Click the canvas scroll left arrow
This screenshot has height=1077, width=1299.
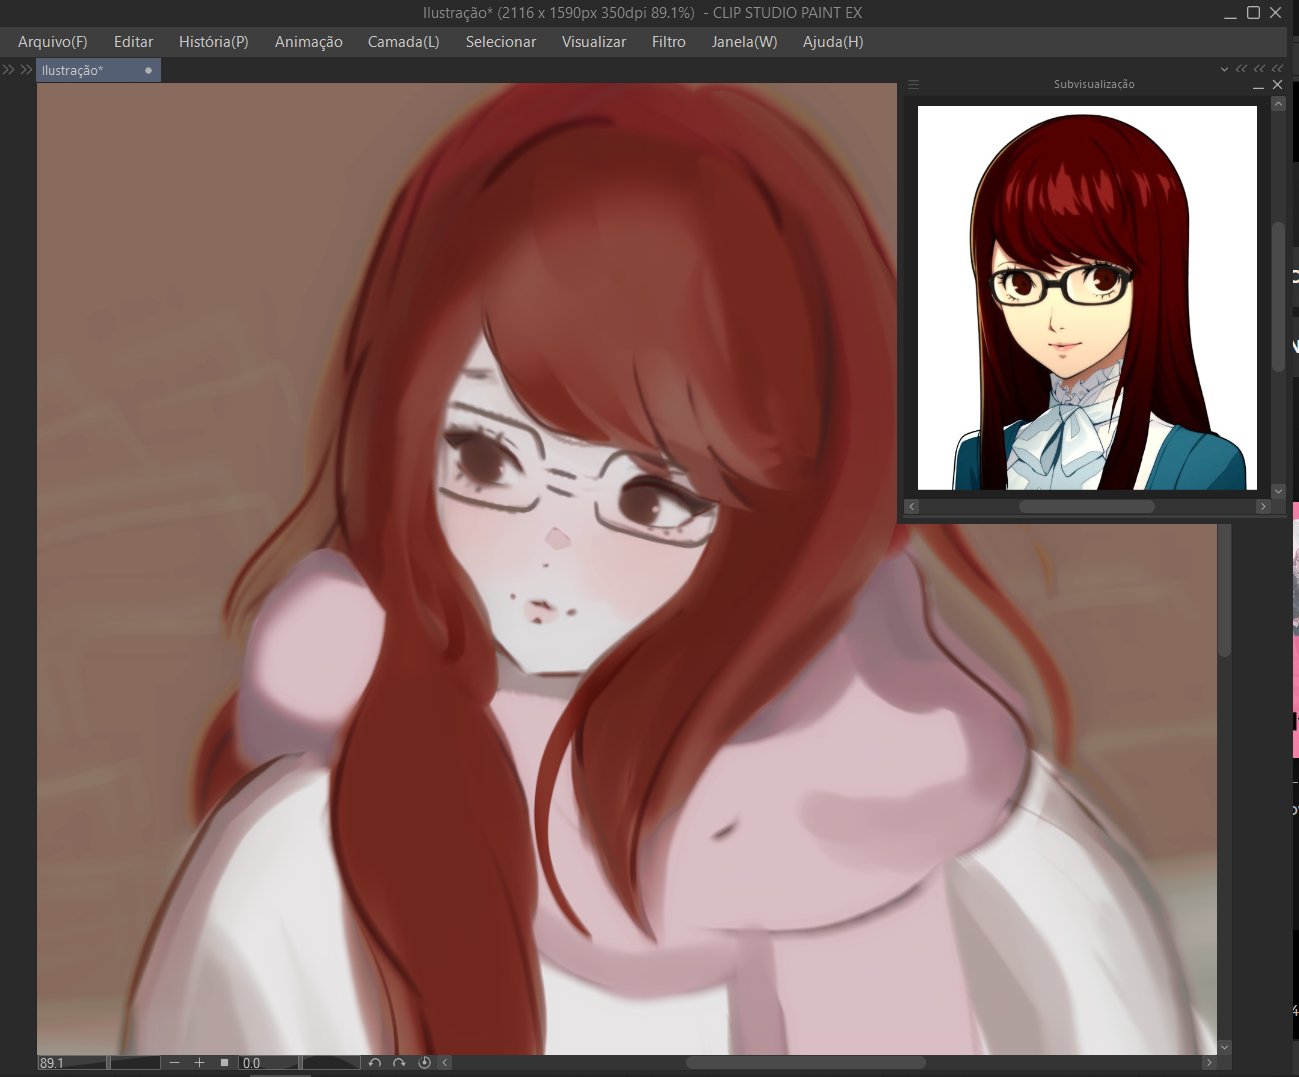(445, 1063)
